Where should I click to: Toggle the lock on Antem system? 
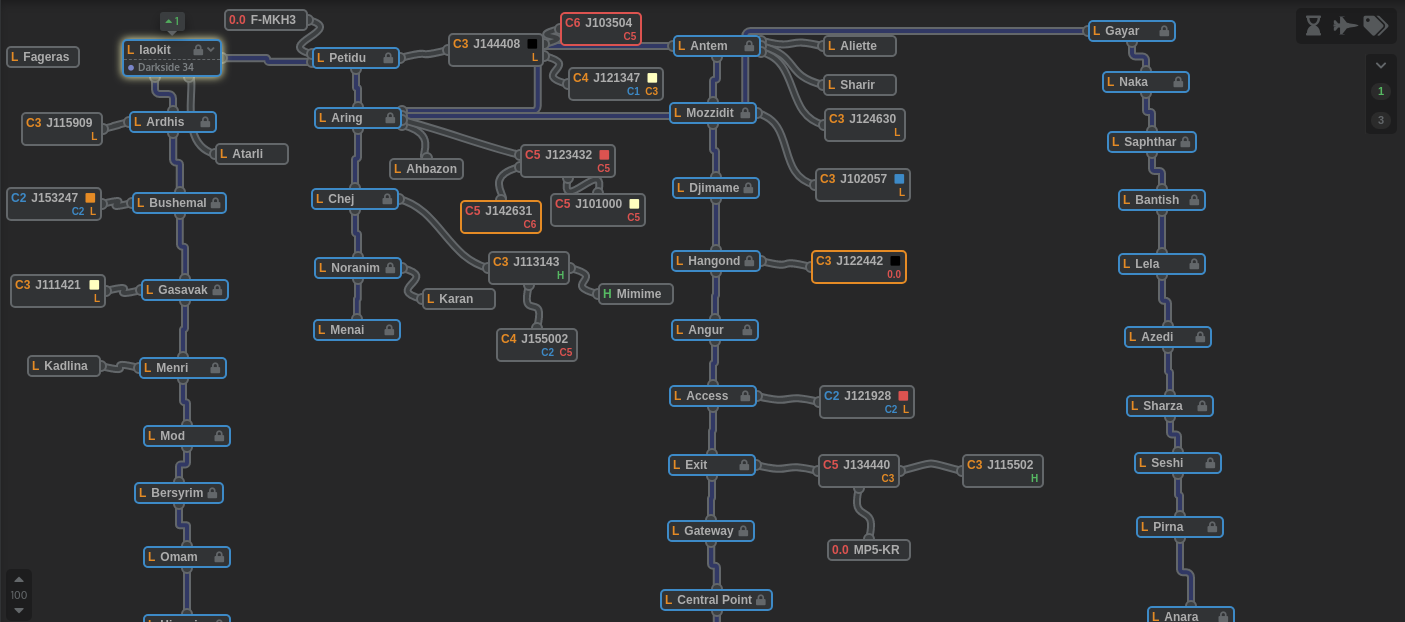749,46
